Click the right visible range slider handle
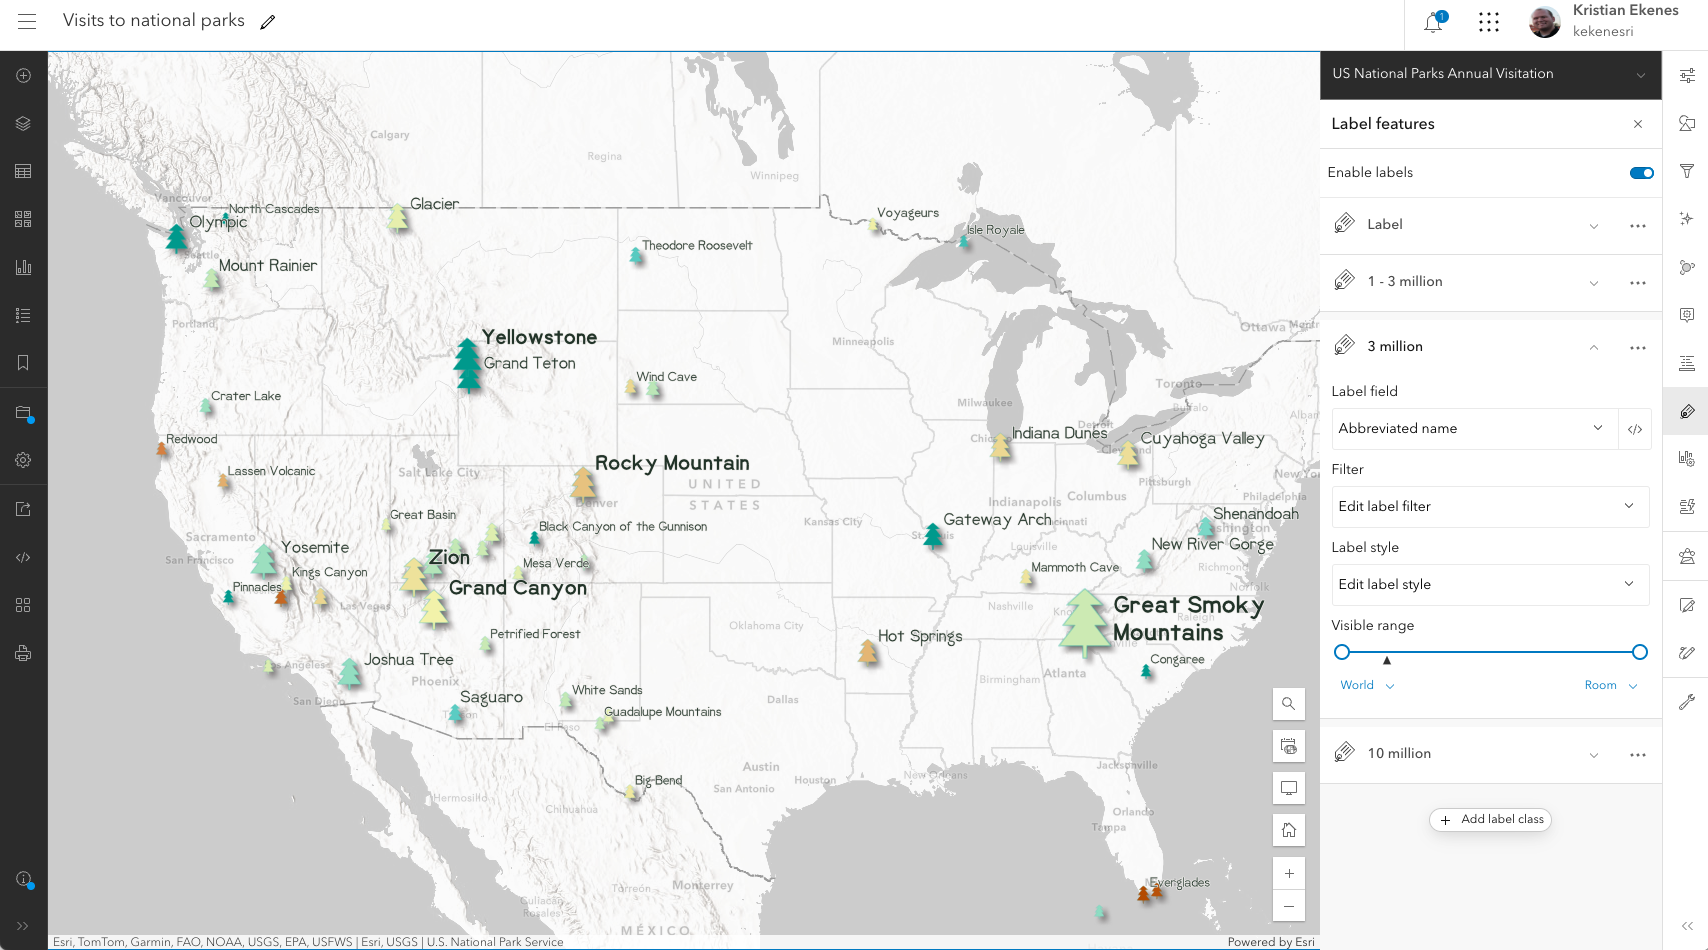The height and width of the screenshot is (950, 1708). click(x=1640, y=652)
